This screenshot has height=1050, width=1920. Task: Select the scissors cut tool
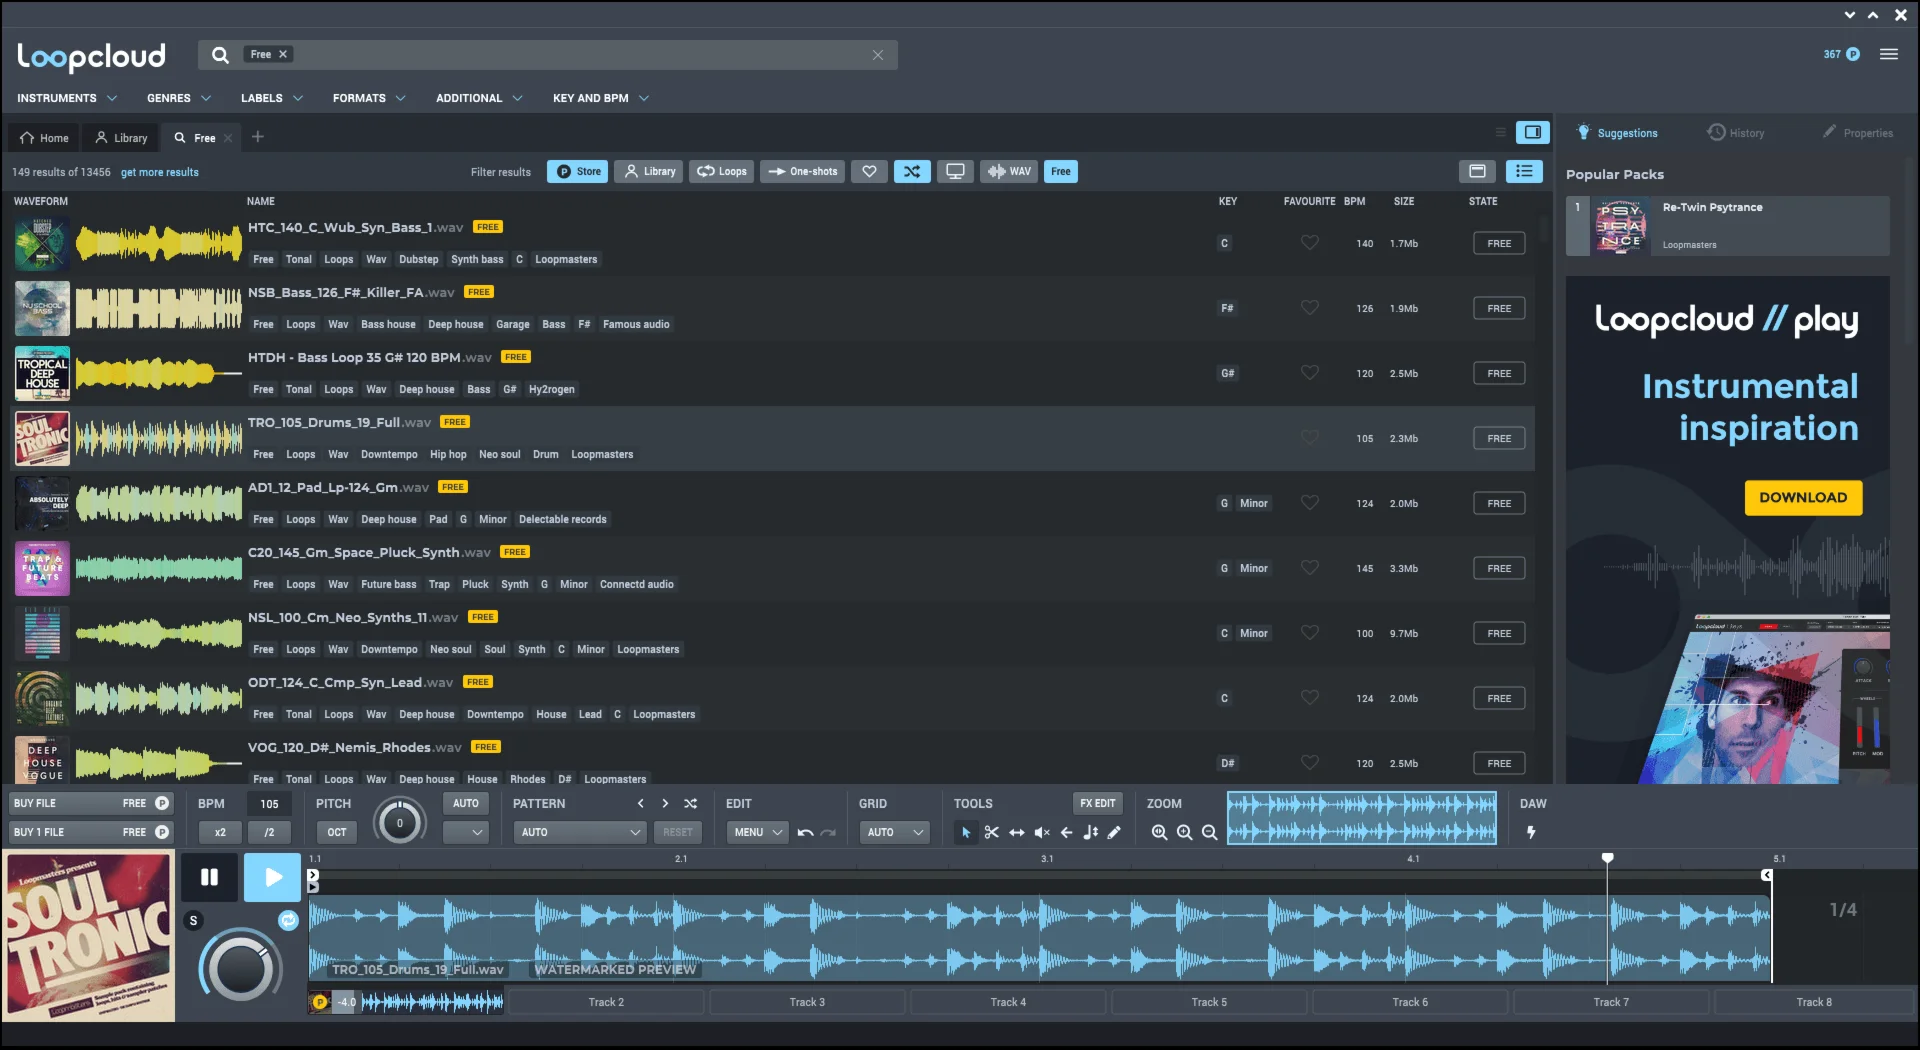pos(991,832)
